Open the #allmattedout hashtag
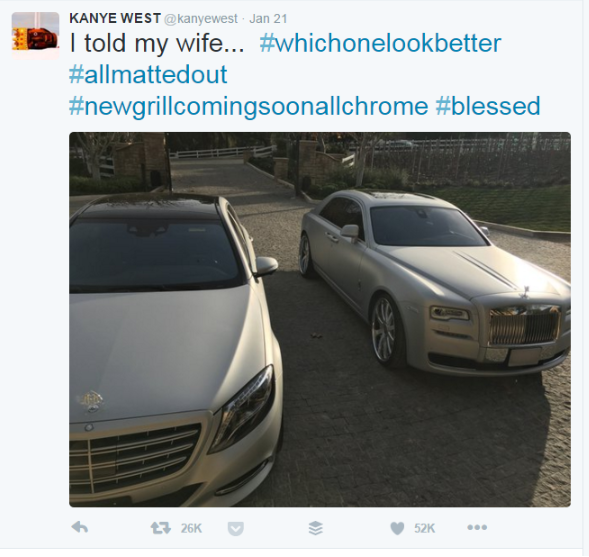This screenshot has width=589, height=557. pos(148,74)
